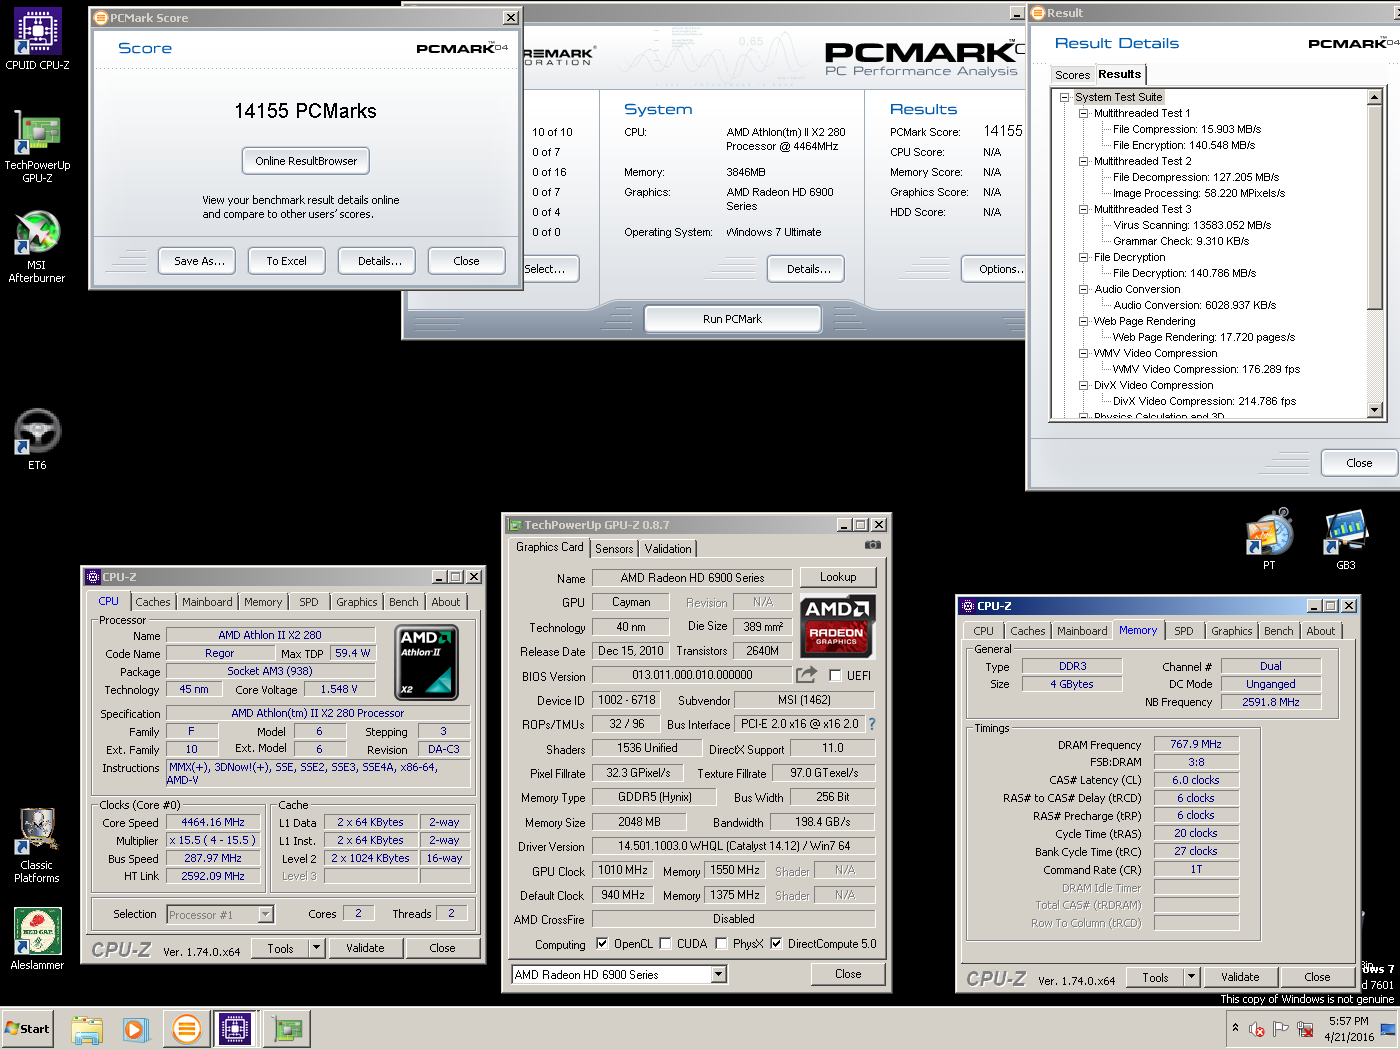Switch to PCMark orange taskbar icon
This screenshot has height=1050, width=1400.
point(186,1029)
